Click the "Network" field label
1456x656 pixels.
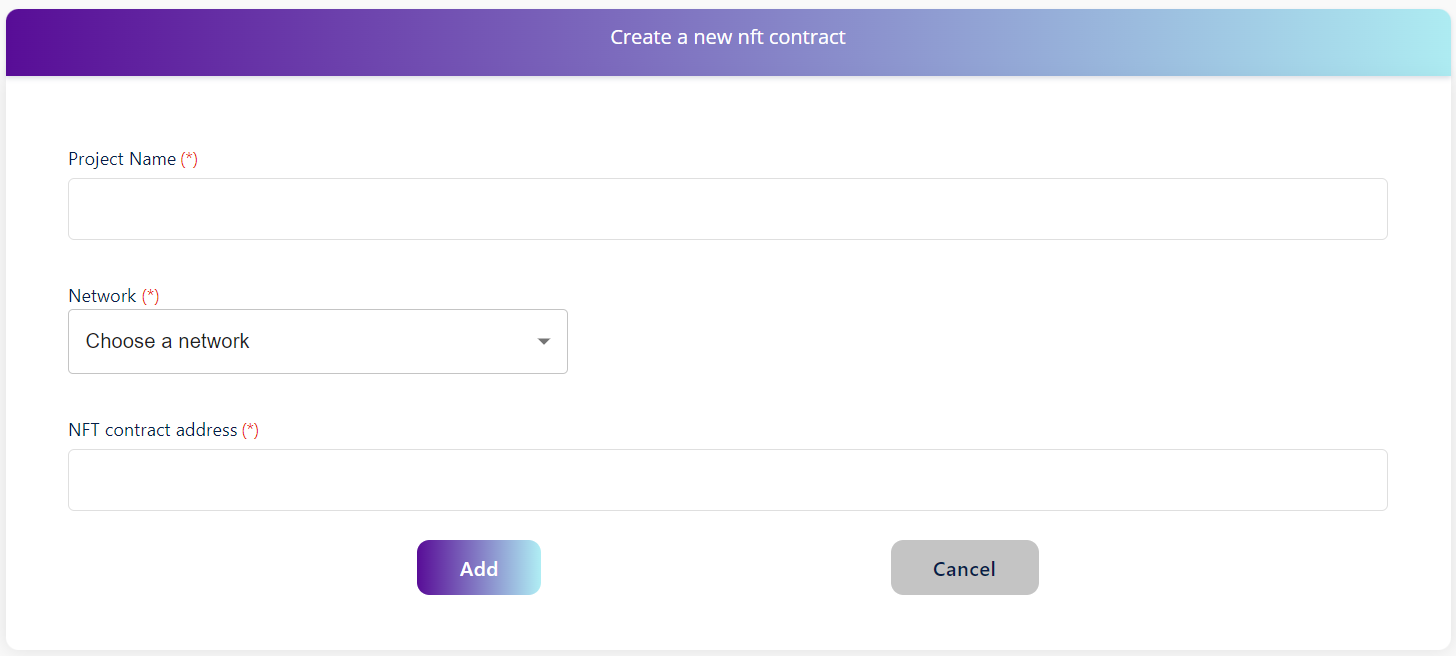pyautogui.click(x=102, y=296)
